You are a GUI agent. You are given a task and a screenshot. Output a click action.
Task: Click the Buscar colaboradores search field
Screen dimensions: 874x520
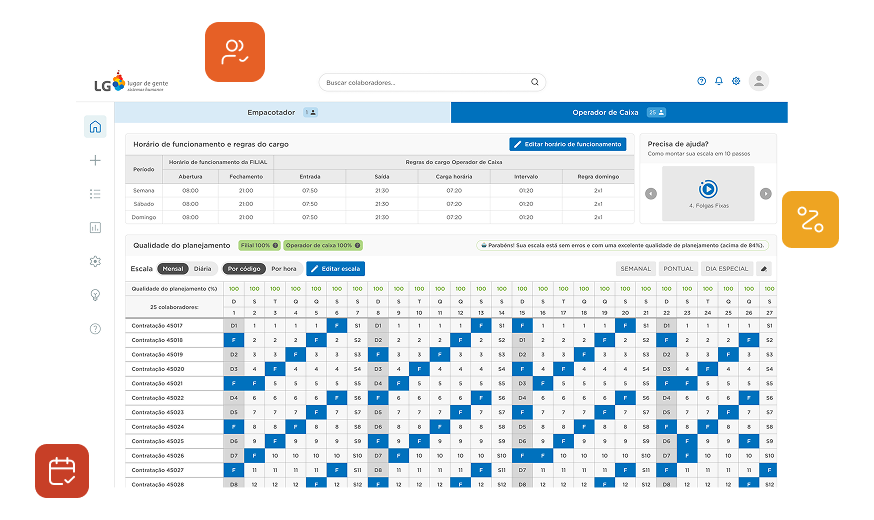(x=430, y=82)
